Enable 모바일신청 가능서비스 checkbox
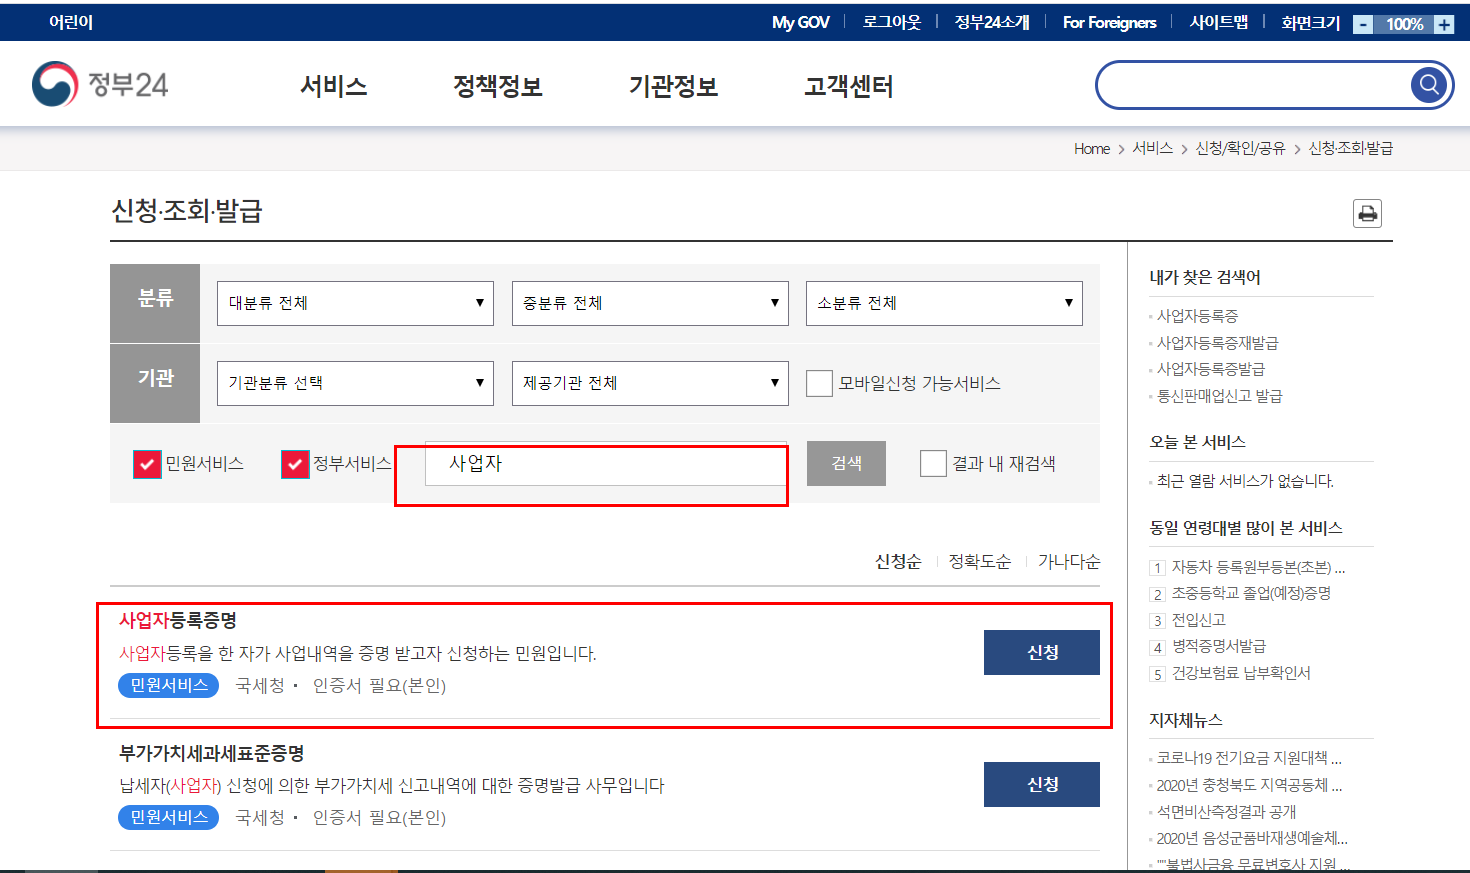 click(x=819, y=383)
